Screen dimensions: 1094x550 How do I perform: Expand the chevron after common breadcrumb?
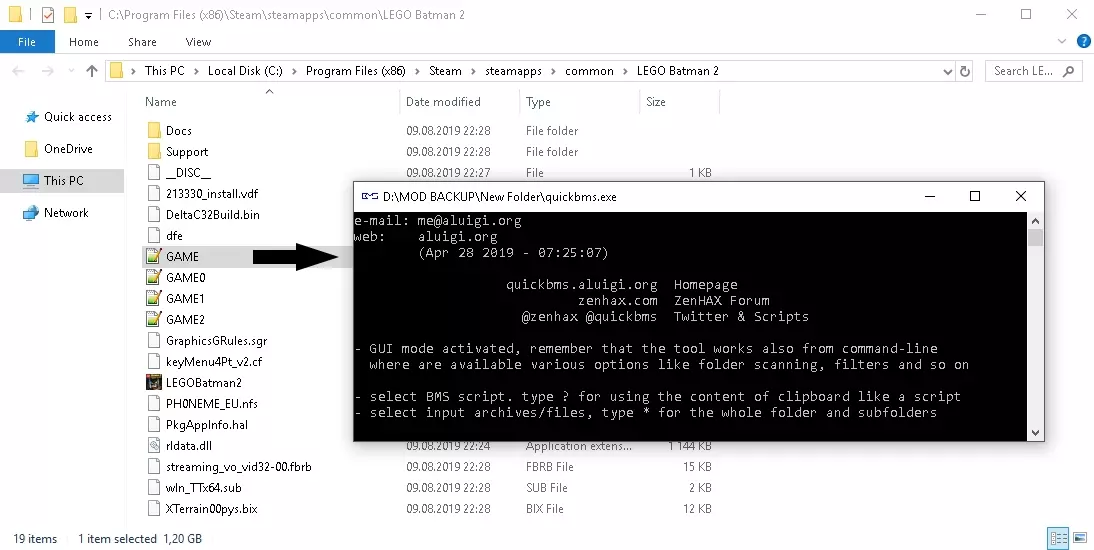(624, 71)
